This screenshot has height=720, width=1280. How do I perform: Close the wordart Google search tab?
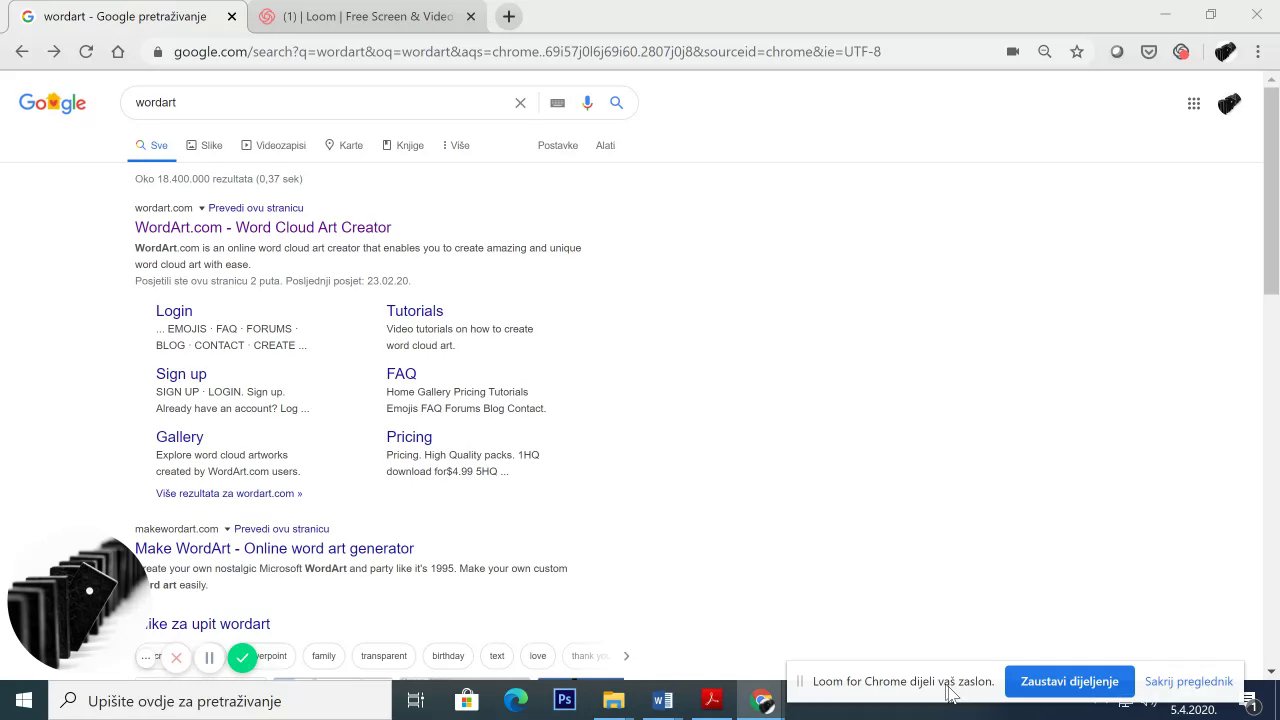232,17
